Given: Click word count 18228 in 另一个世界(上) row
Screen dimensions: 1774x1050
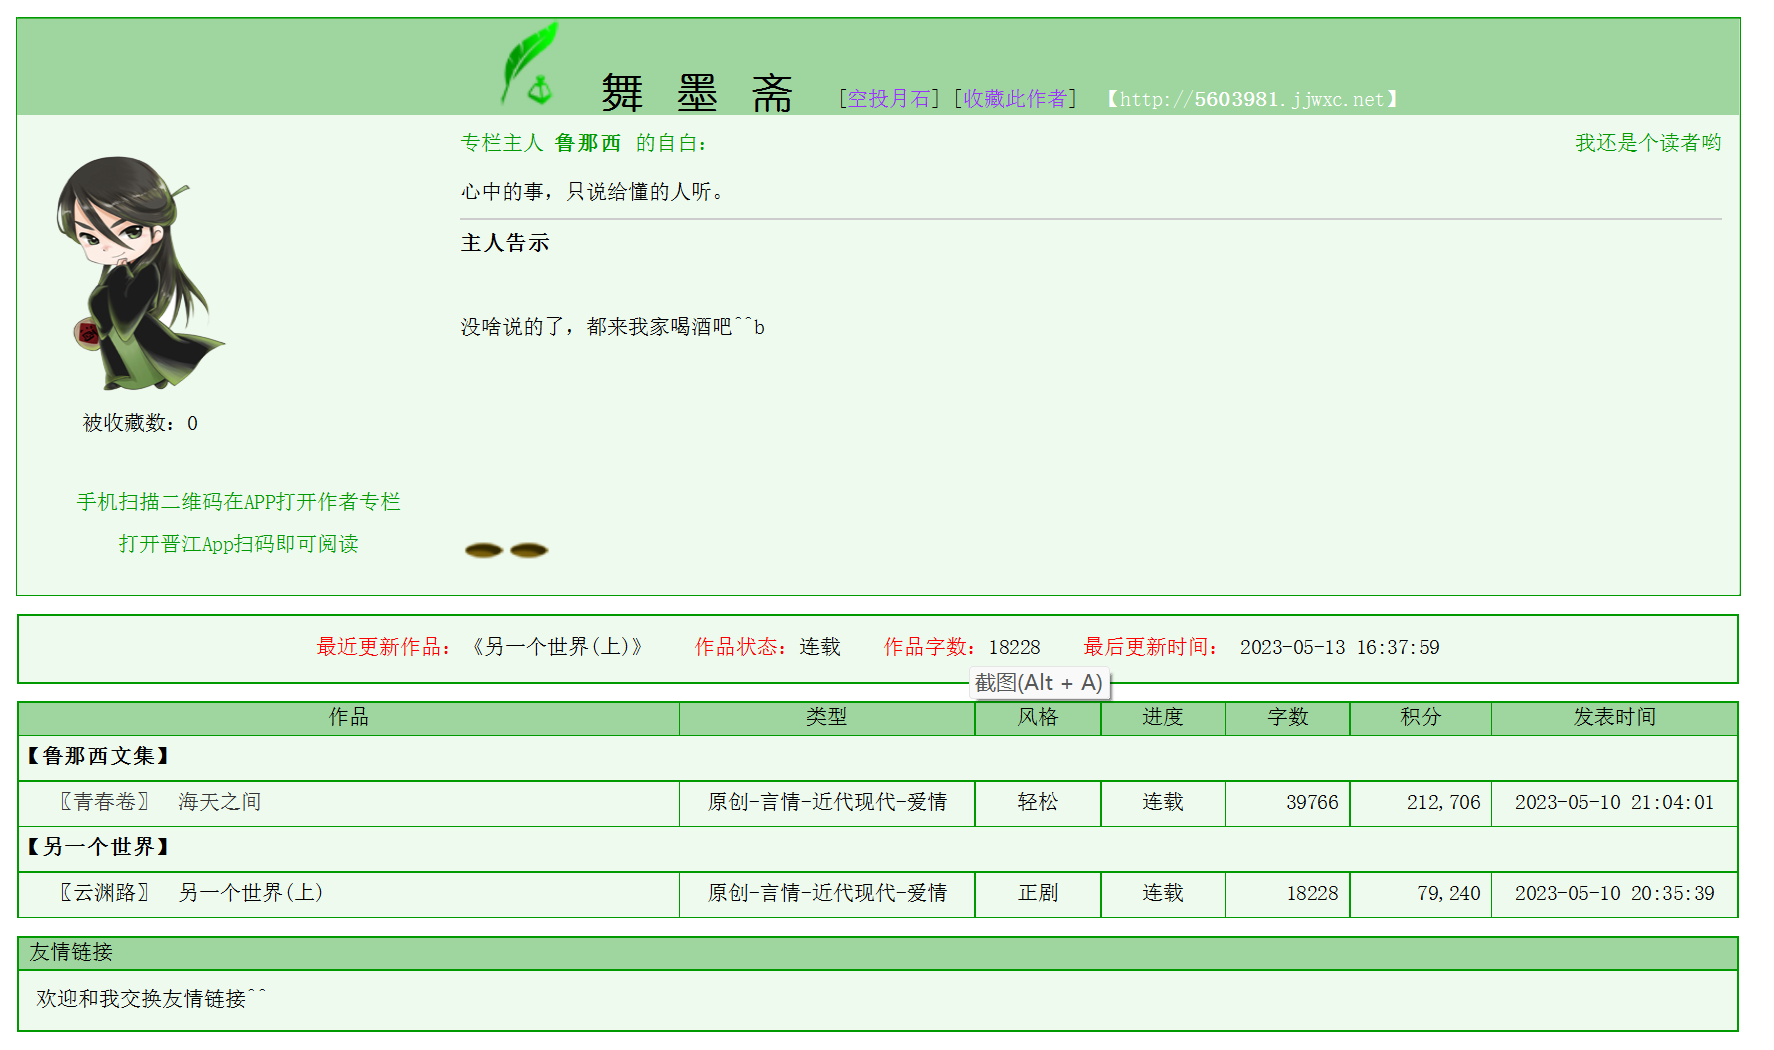Looking at the screenshot, I should [1312, 893].
